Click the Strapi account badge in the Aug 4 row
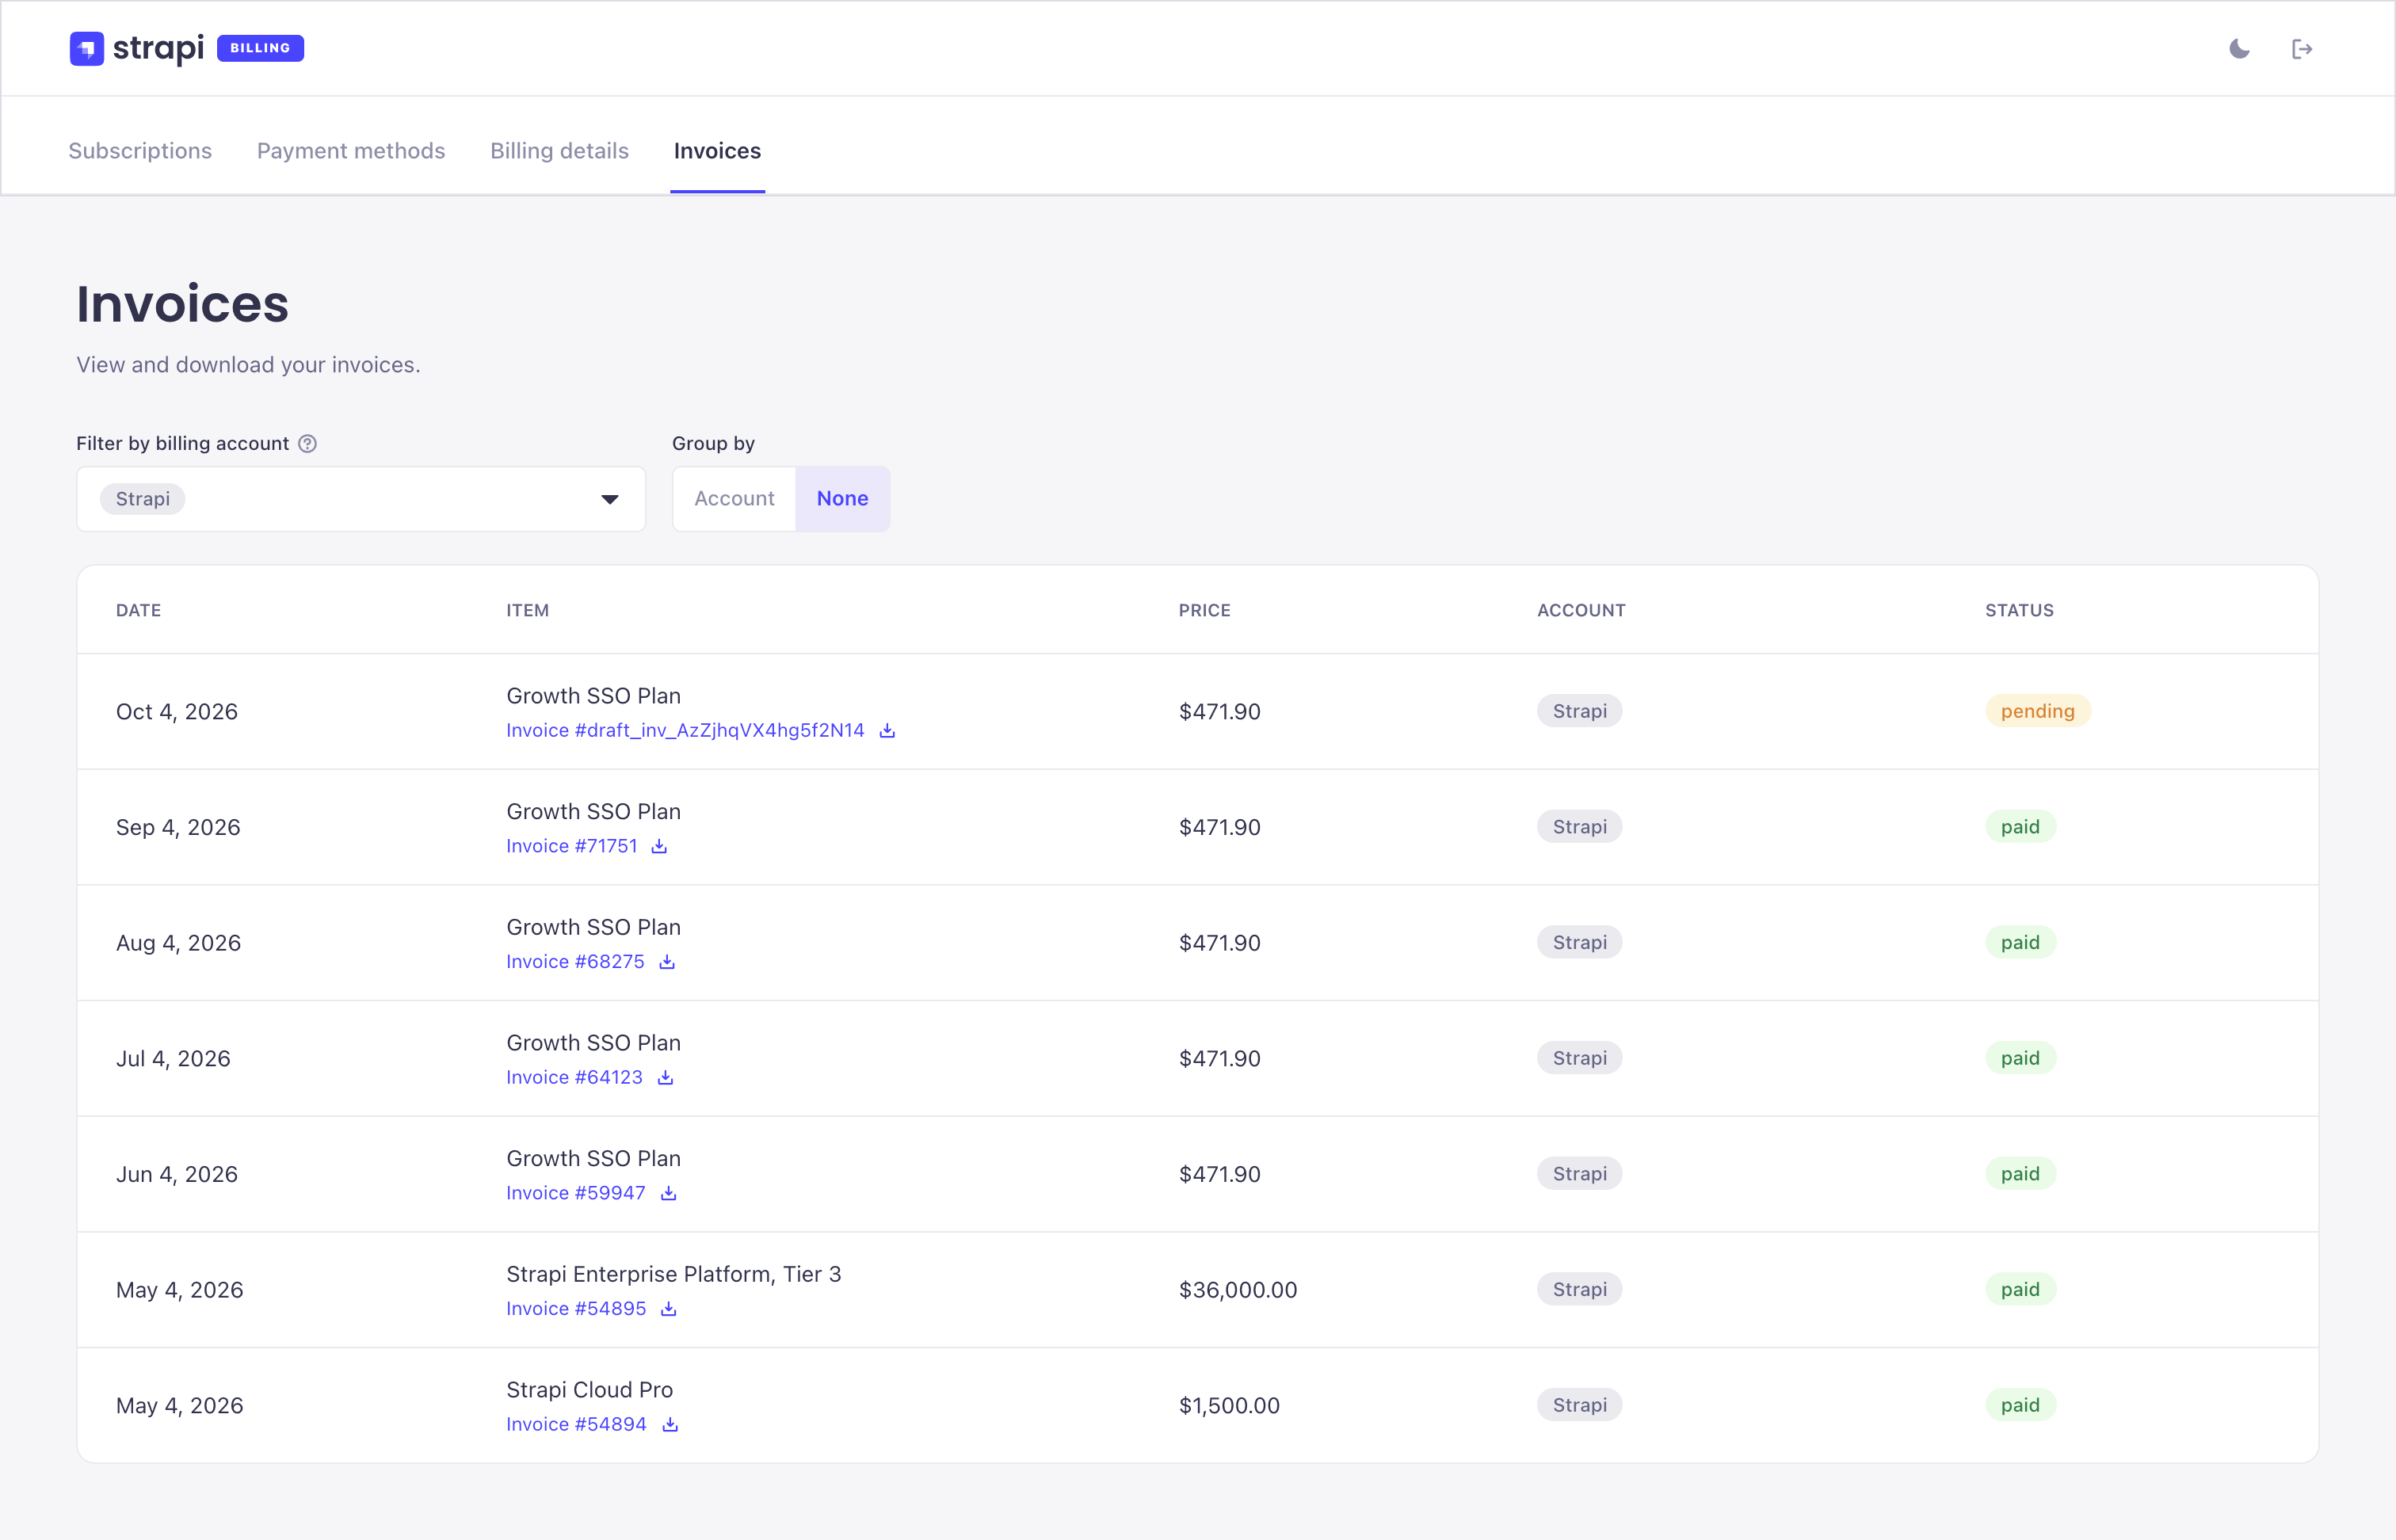Screen dimensions: 2396x1540 pyautogui.click(x=1579, y=942)
